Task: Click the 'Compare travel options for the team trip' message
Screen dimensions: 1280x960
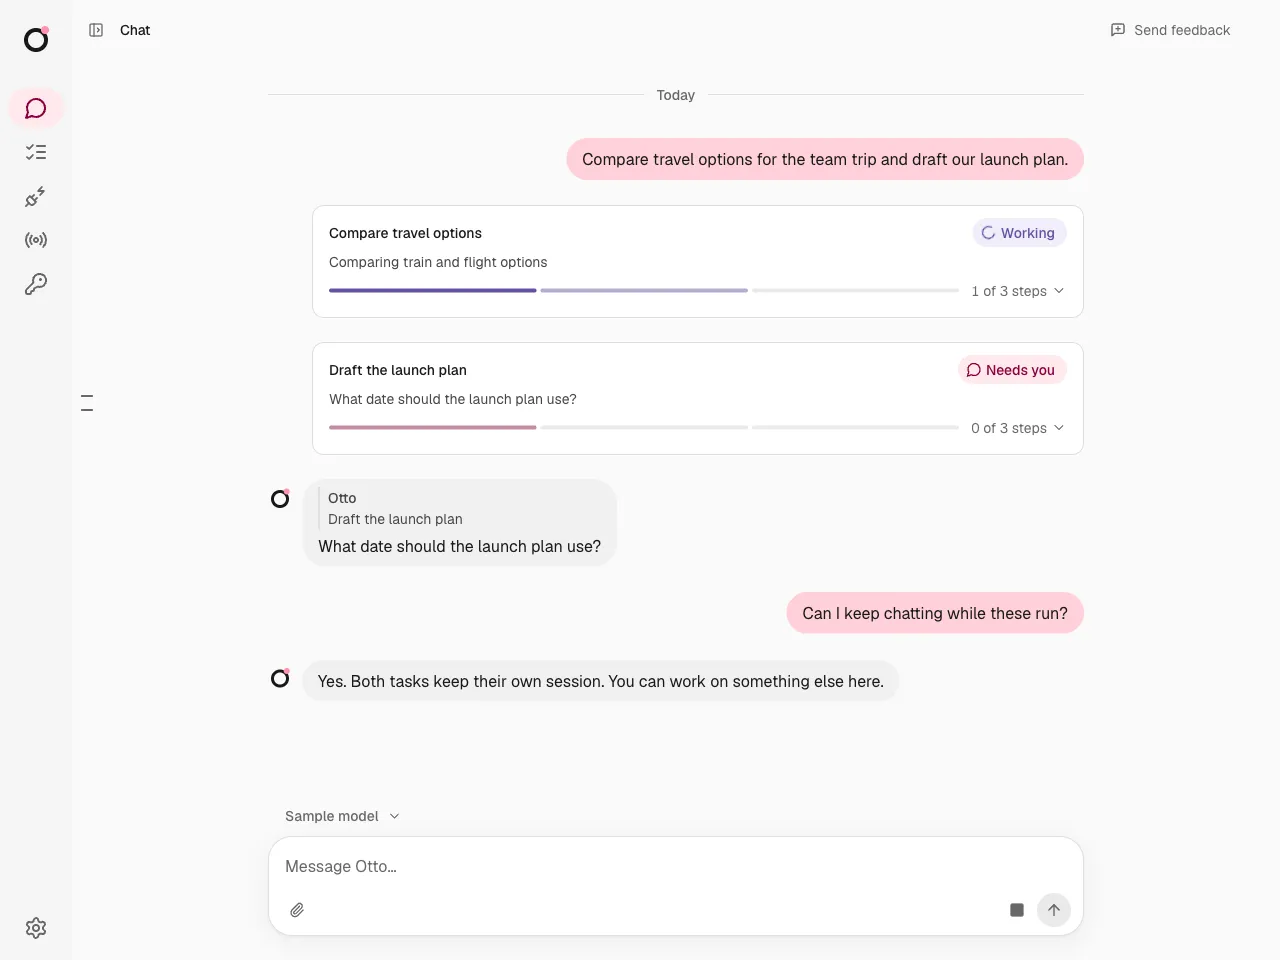Action: [825, 159]
